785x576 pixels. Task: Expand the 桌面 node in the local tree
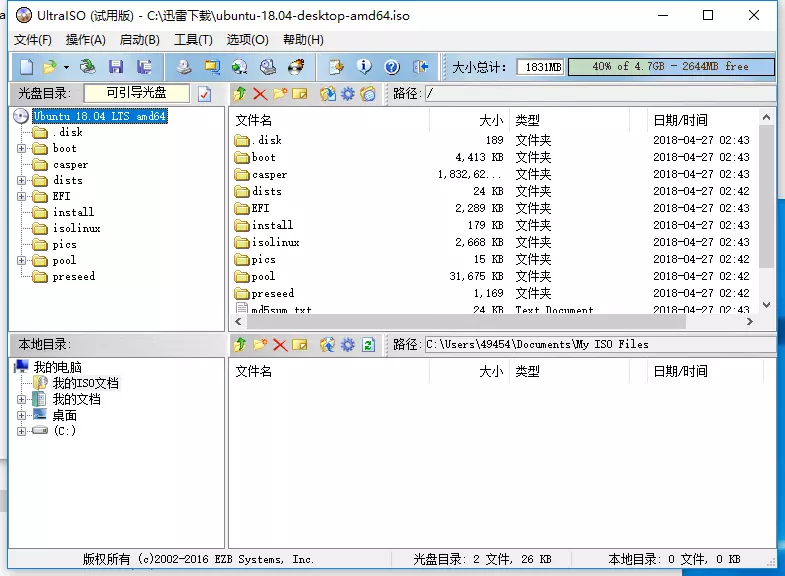point(21,415)
